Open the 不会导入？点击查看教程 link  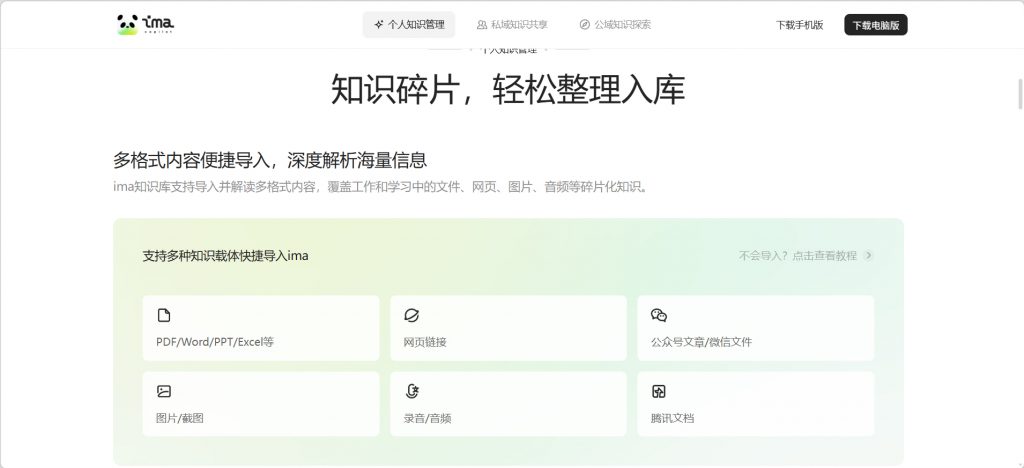(806, 256)
